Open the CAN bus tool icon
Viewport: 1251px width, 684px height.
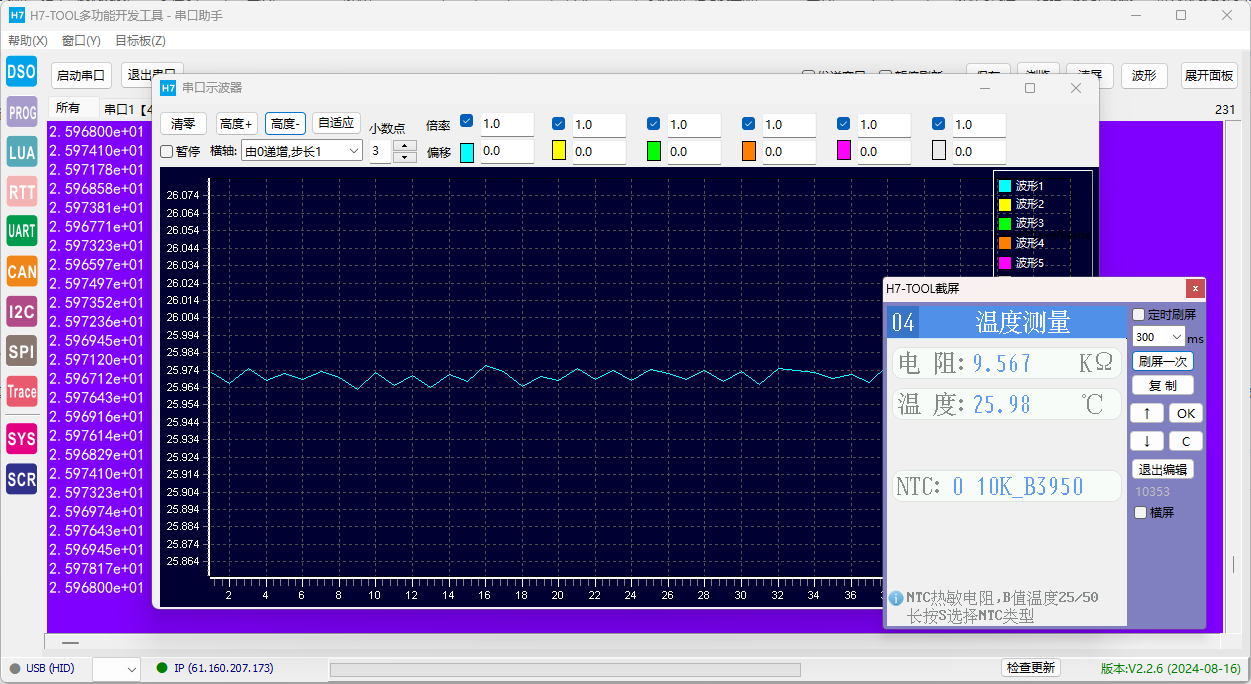click(x=21, y=271)
